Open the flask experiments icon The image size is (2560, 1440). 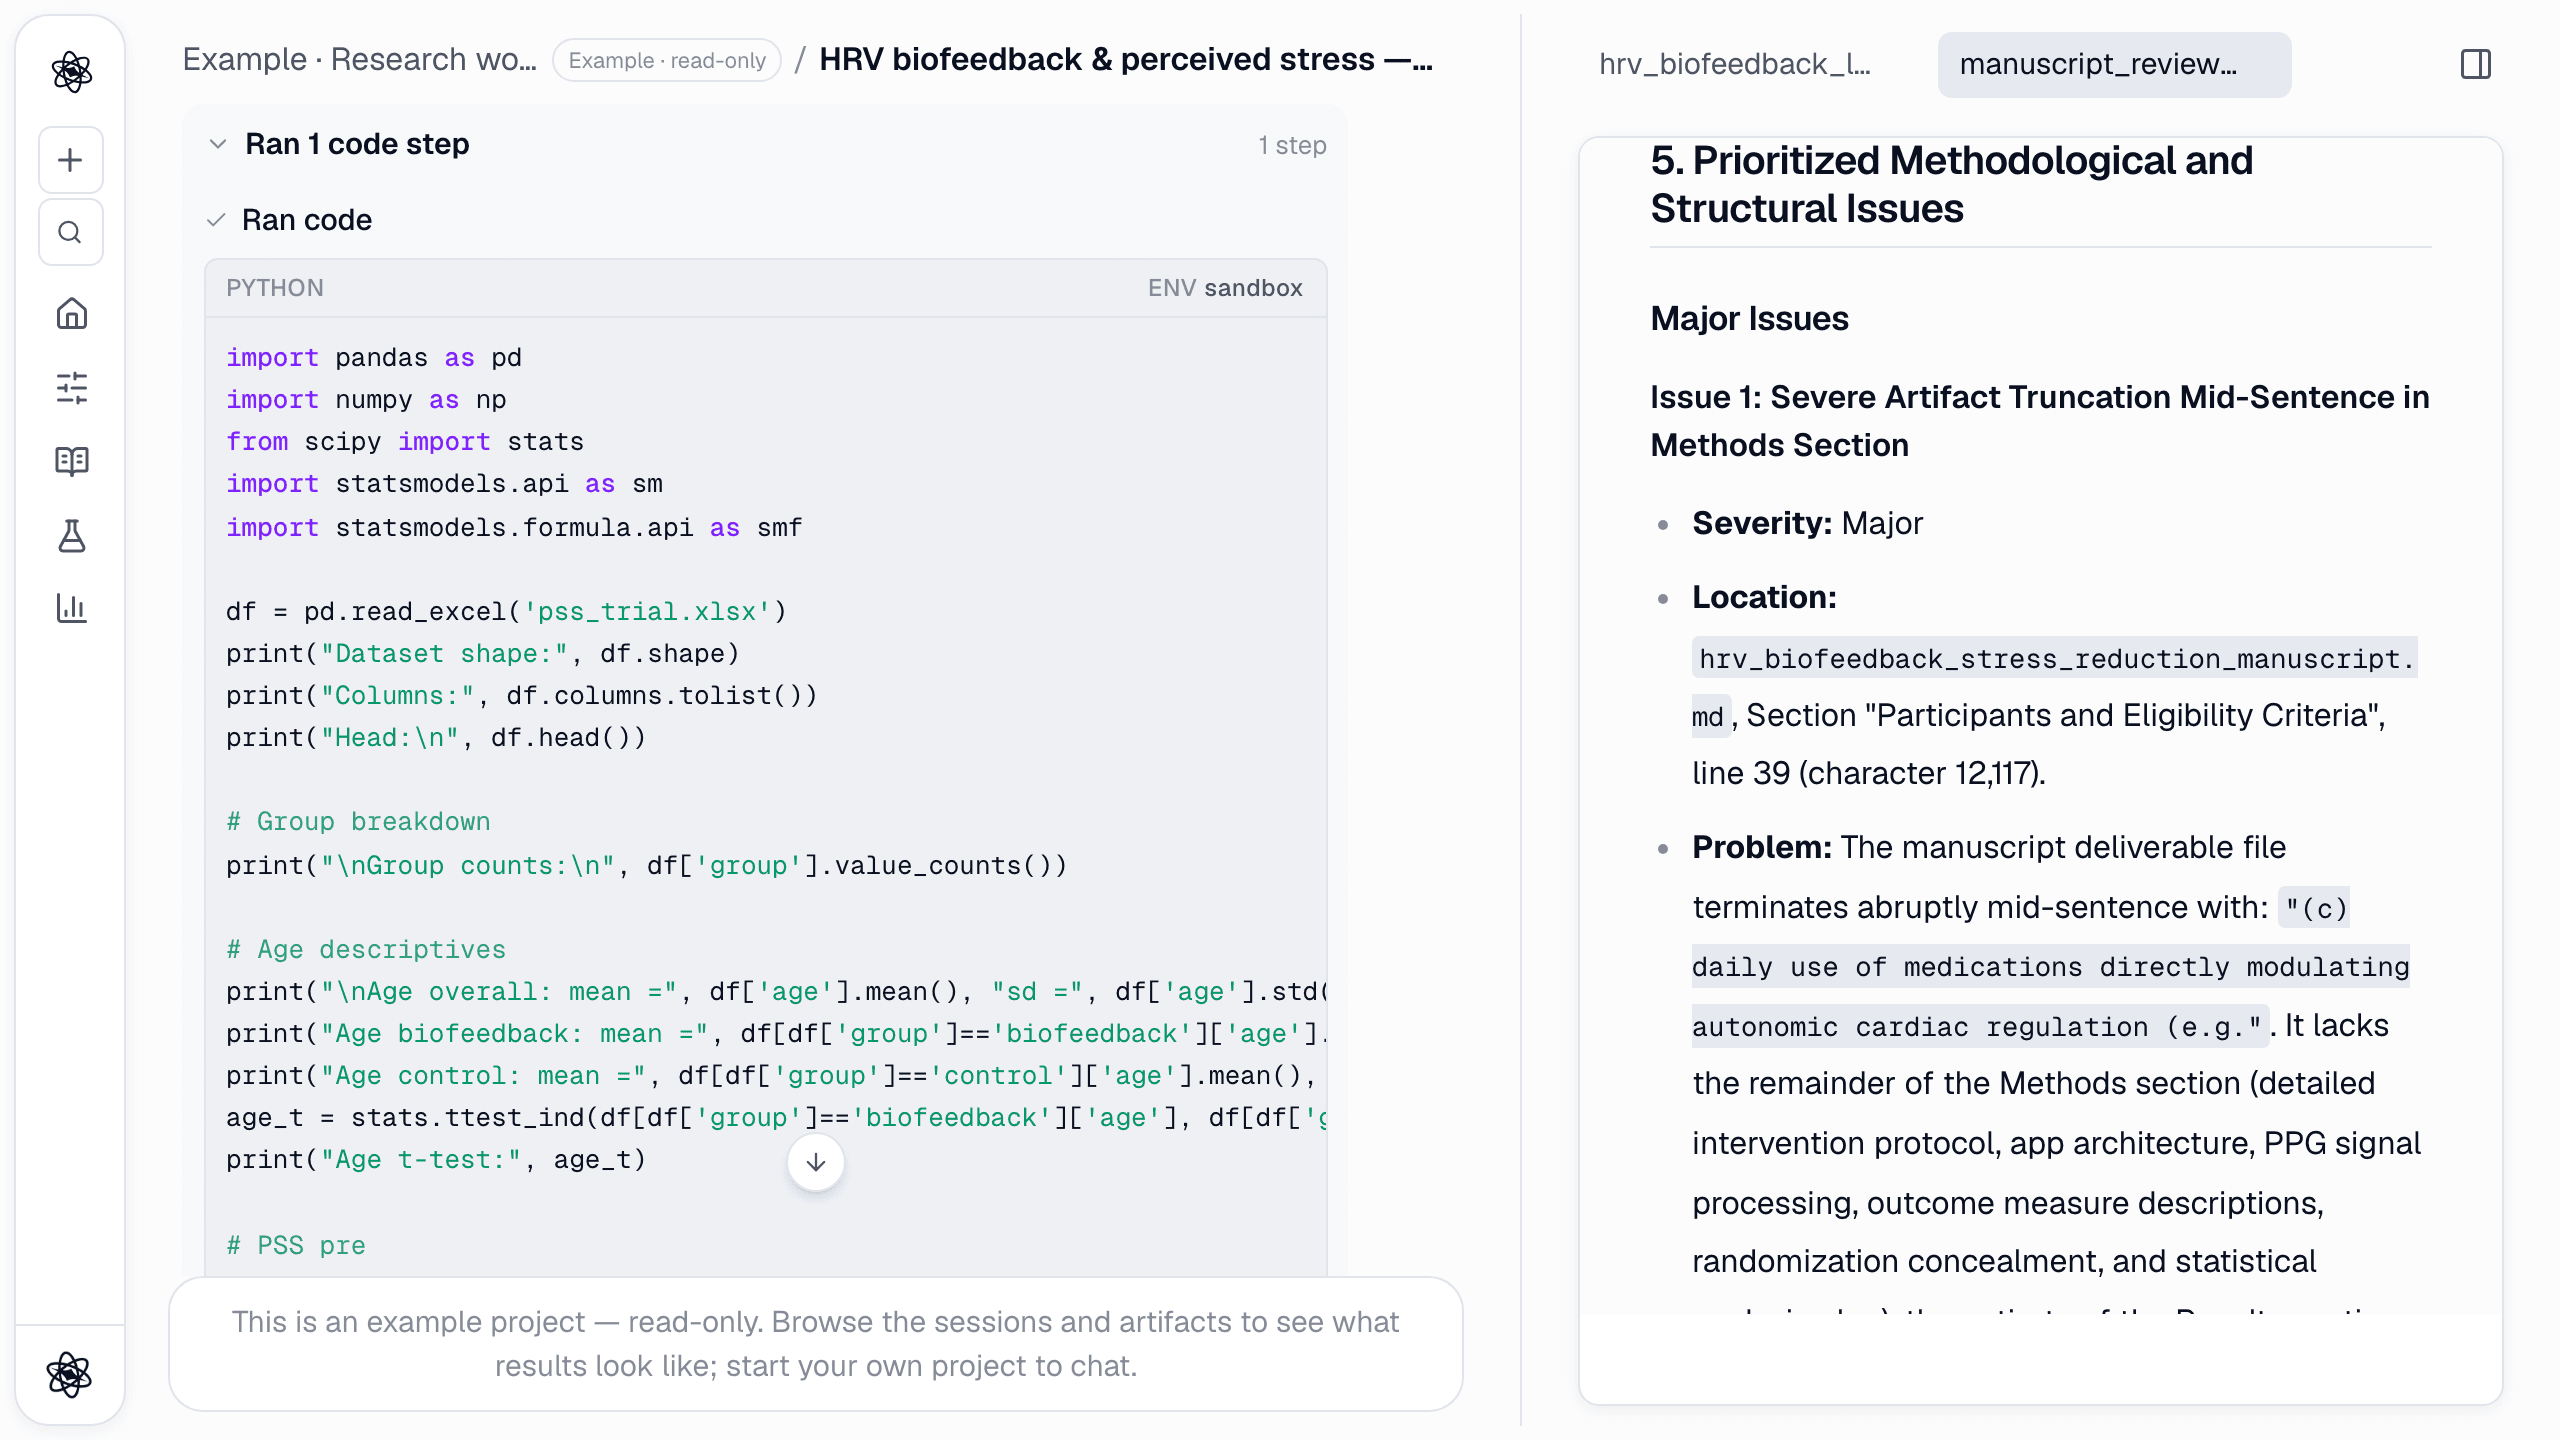click(x=71, y=535)
